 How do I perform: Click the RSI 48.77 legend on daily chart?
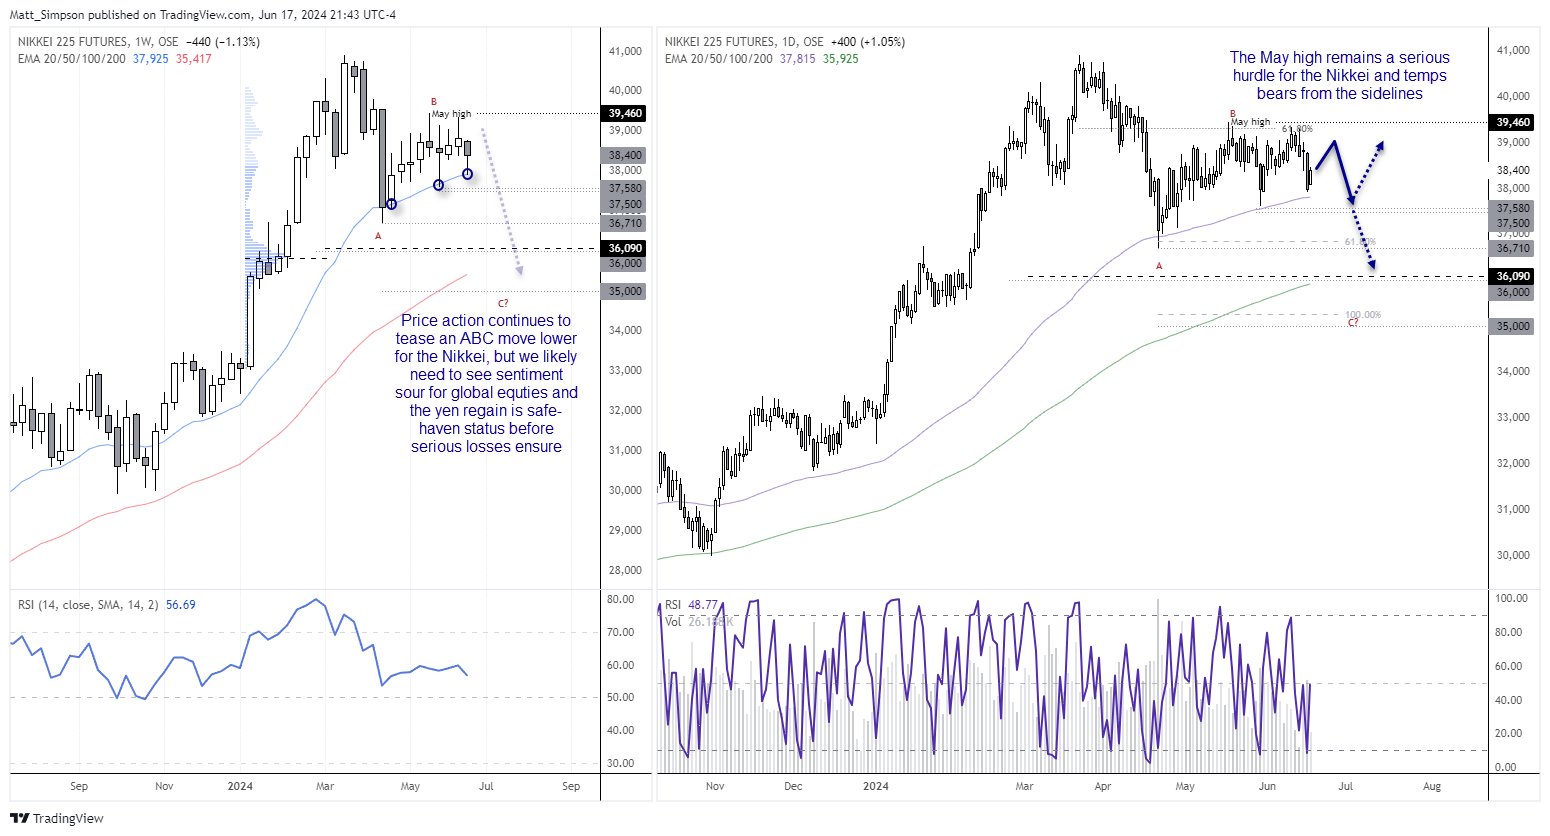coord(692,605)
